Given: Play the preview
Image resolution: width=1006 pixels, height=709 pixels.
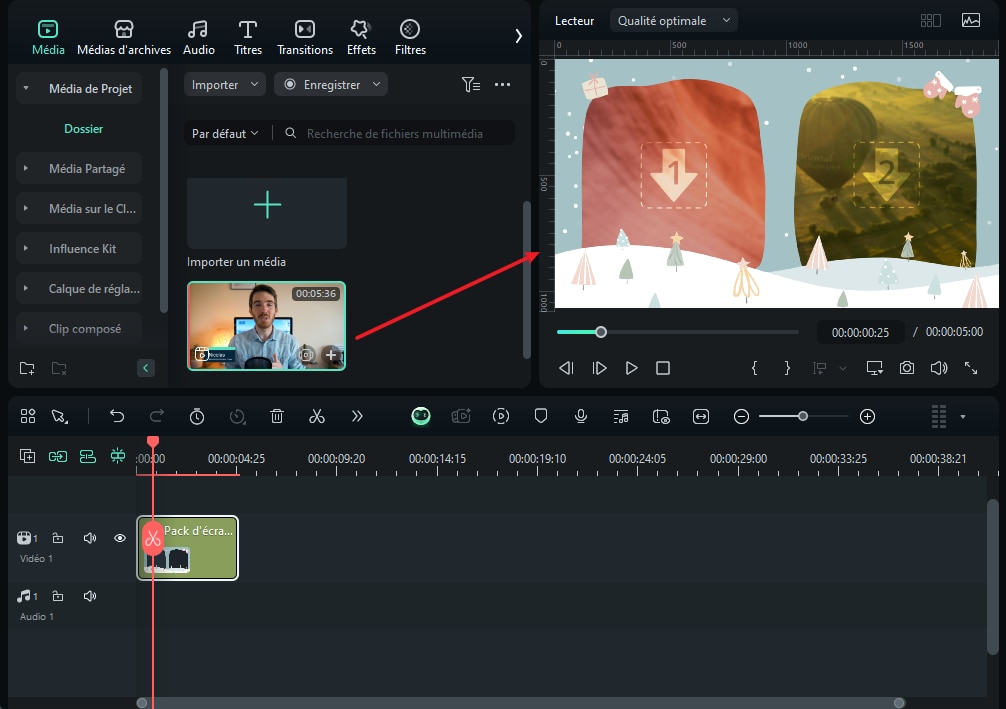Looking at the screenshot, I should (x=631, y=368).
